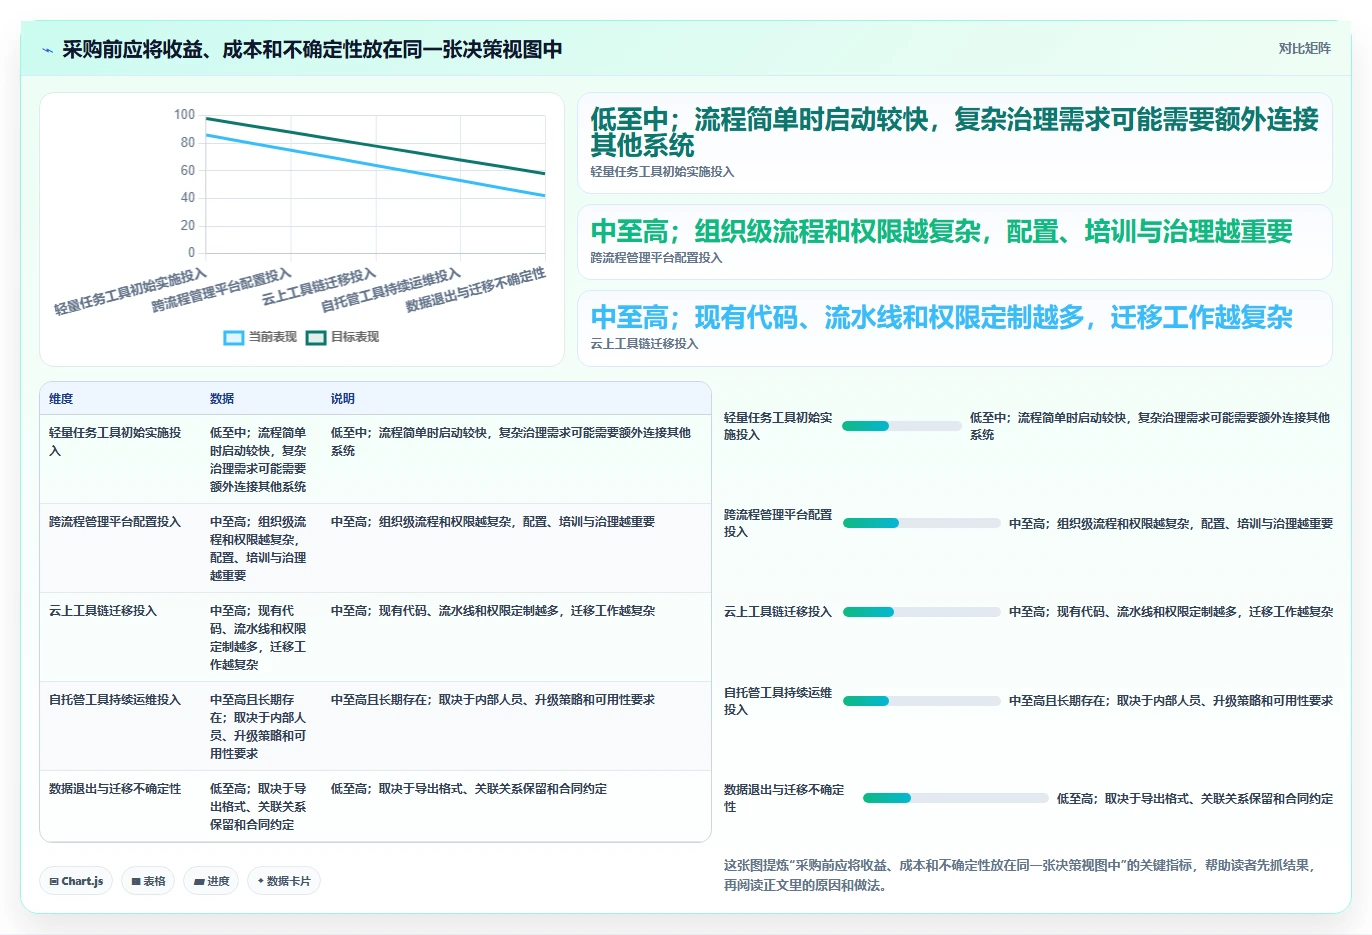
Task: Open the 中至高；组织级流程和权限越复杂 data card
Action: [955, 242]
